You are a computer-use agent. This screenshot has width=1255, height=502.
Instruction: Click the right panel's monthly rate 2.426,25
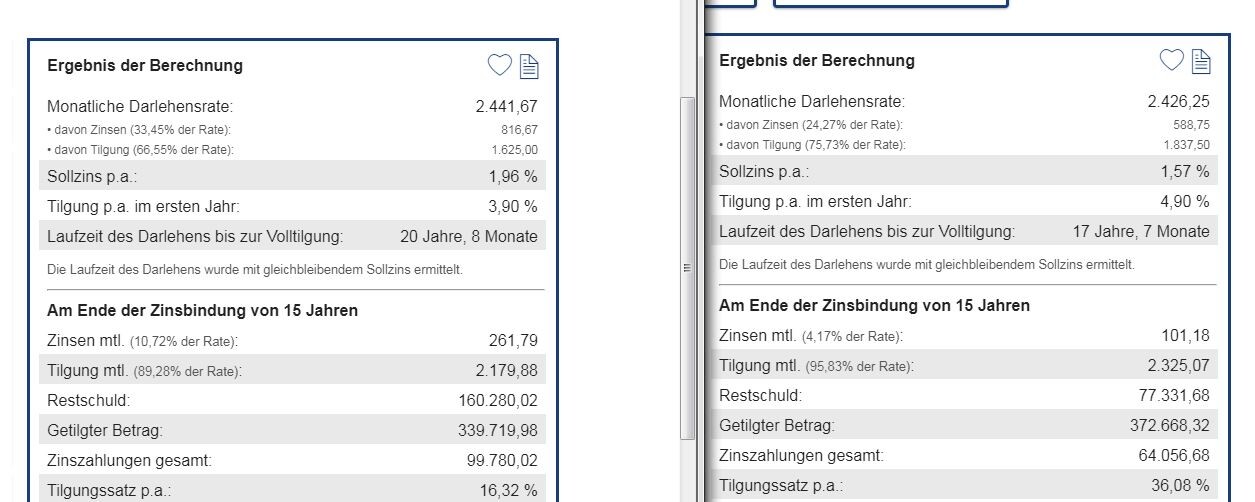[1178, 101]
